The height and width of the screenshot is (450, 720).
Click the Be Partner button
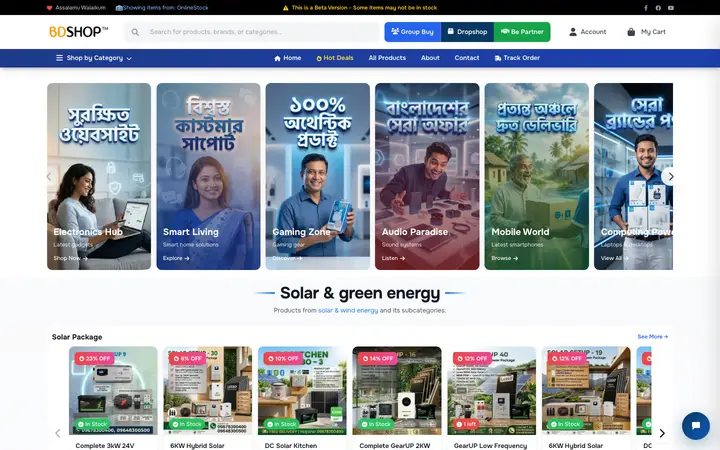pos(522,32)
